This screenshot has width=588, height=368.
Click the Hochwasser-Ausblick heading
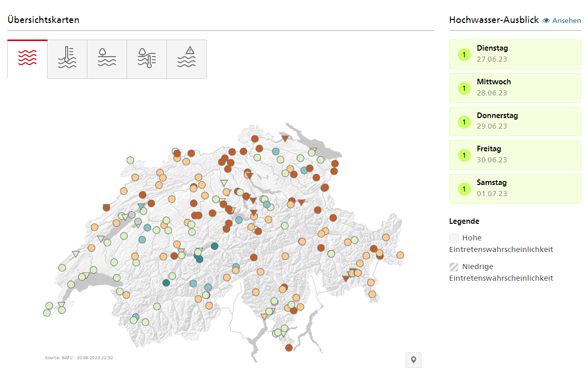494,20
